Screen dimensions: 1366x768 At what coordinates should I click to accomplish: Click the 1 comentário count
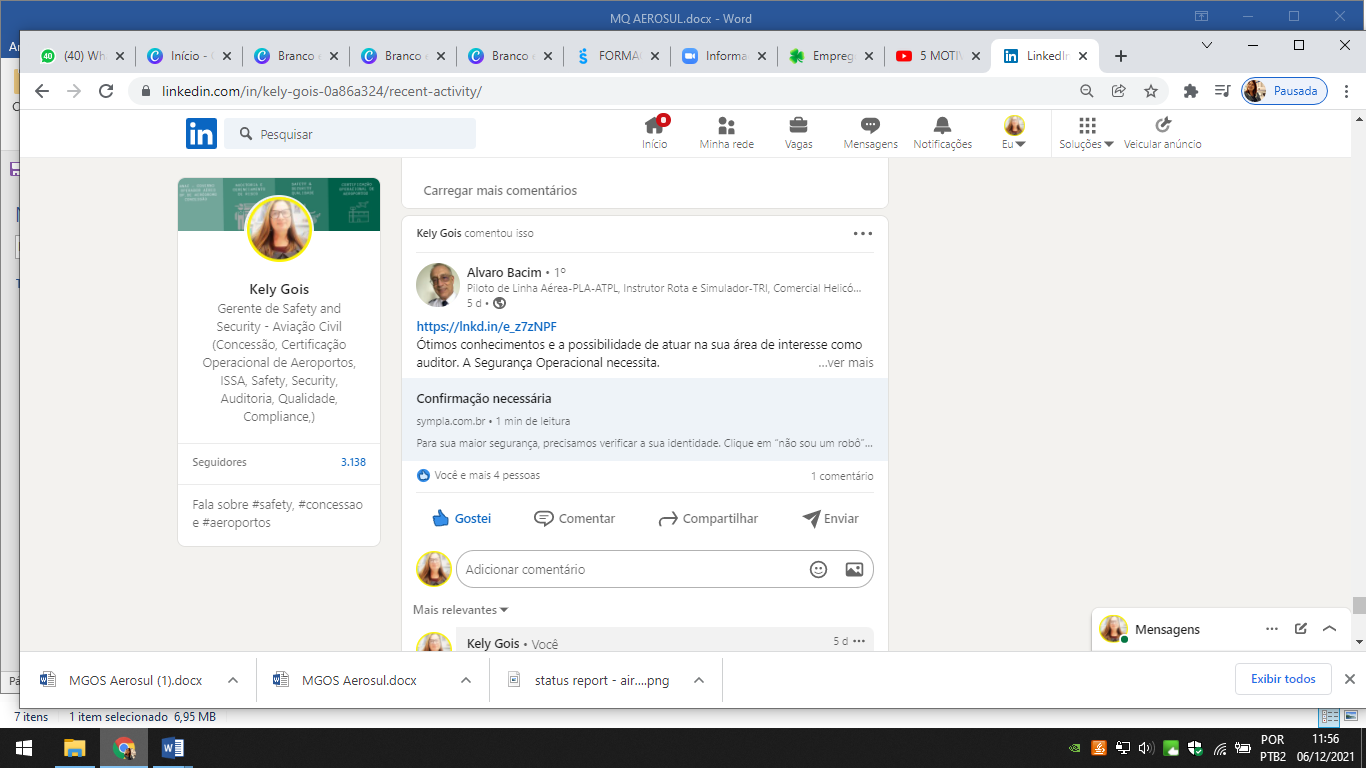point(842,476)
